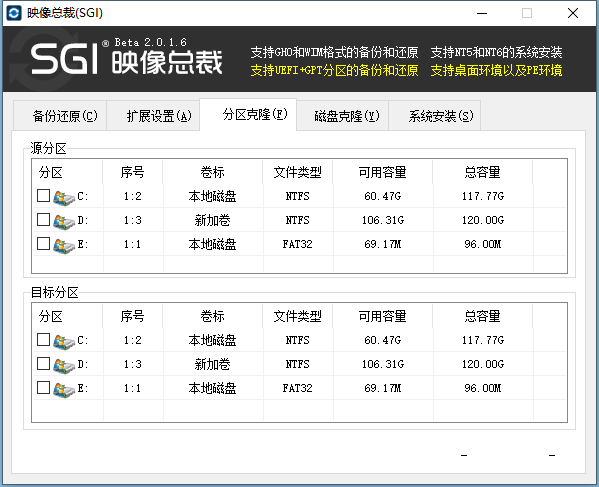Select target partition D: checkbox
599x487 pixels.
coord(44,364)
